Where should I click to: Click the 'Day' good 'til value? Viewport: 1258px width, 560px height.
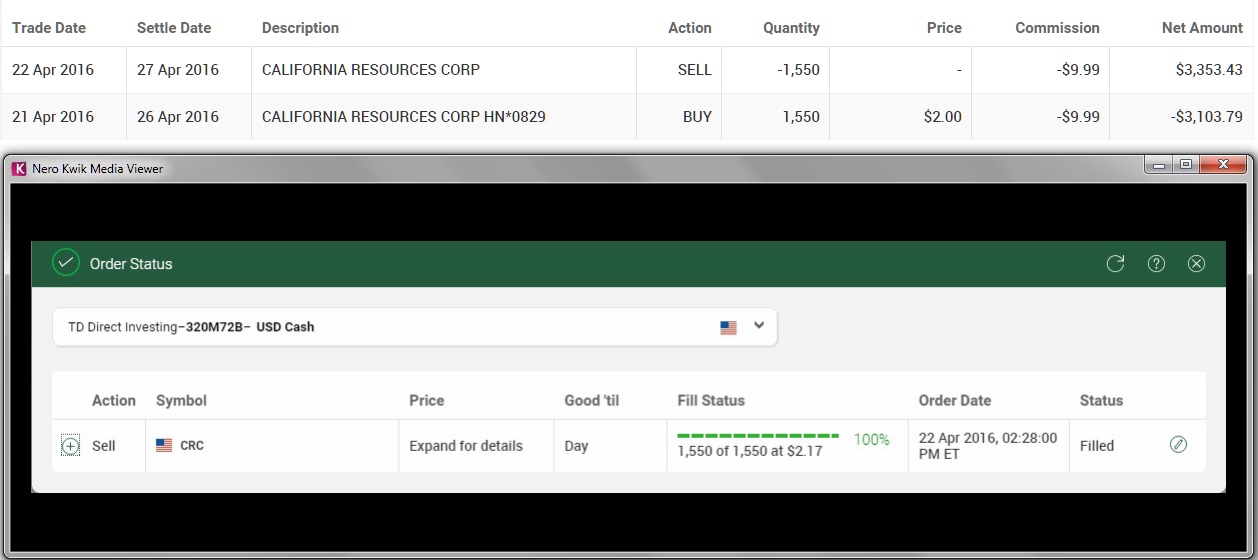coord(576,446)
